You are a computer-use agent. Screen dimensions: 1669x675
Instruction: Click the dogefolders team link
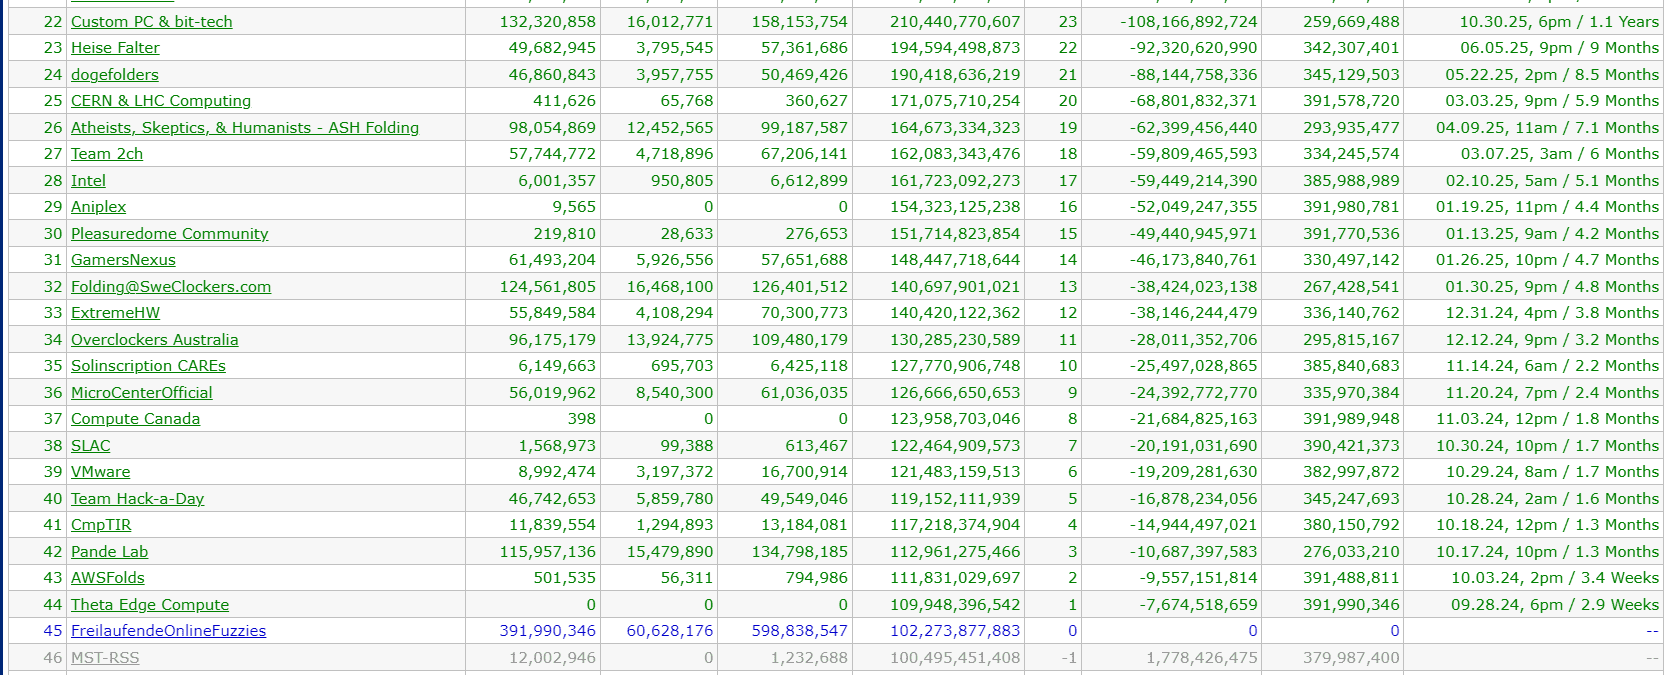(x=115, y=74)
